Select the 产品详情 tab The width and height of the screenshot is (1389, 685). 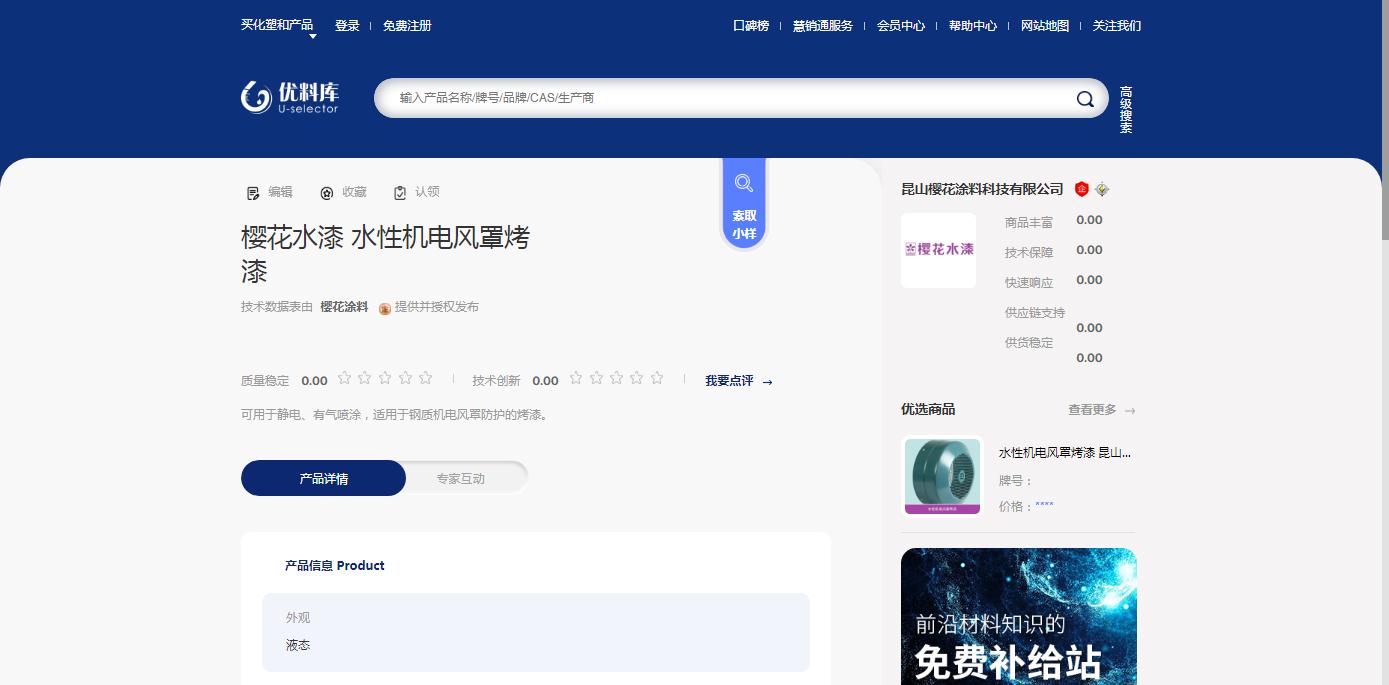coord(323,478)
